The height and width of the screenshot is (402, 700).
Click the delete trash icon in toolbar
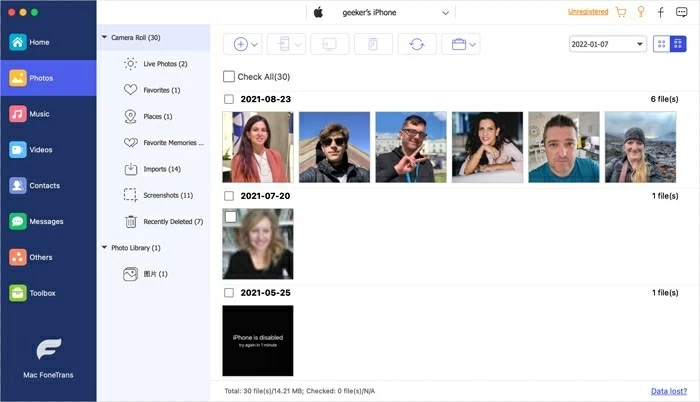tap(372, 44)
